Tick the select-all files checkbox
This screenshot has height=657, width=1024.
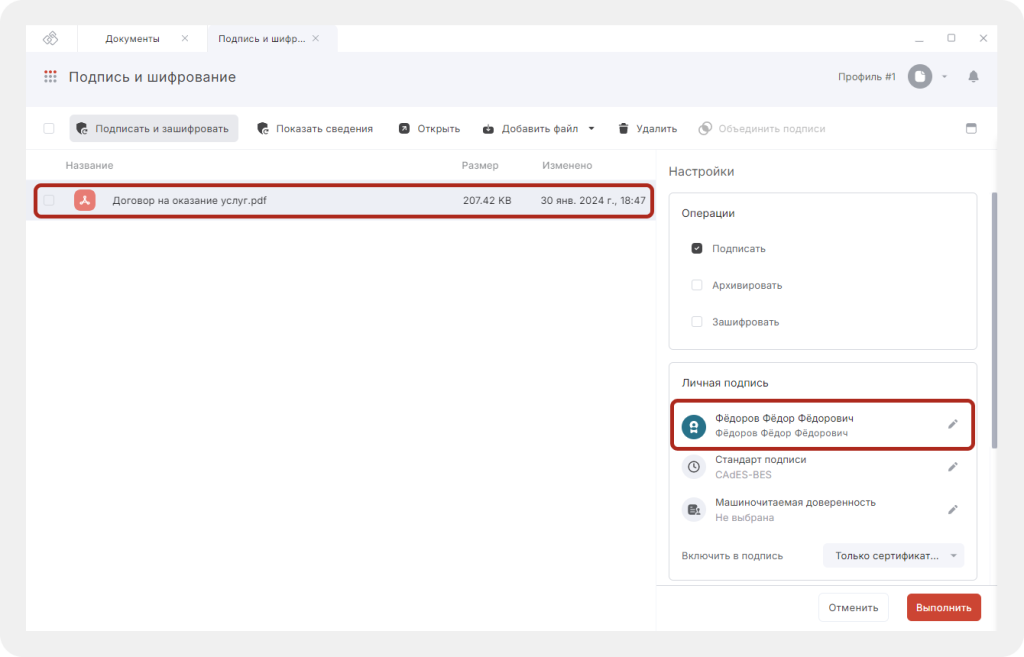(49, 128)
